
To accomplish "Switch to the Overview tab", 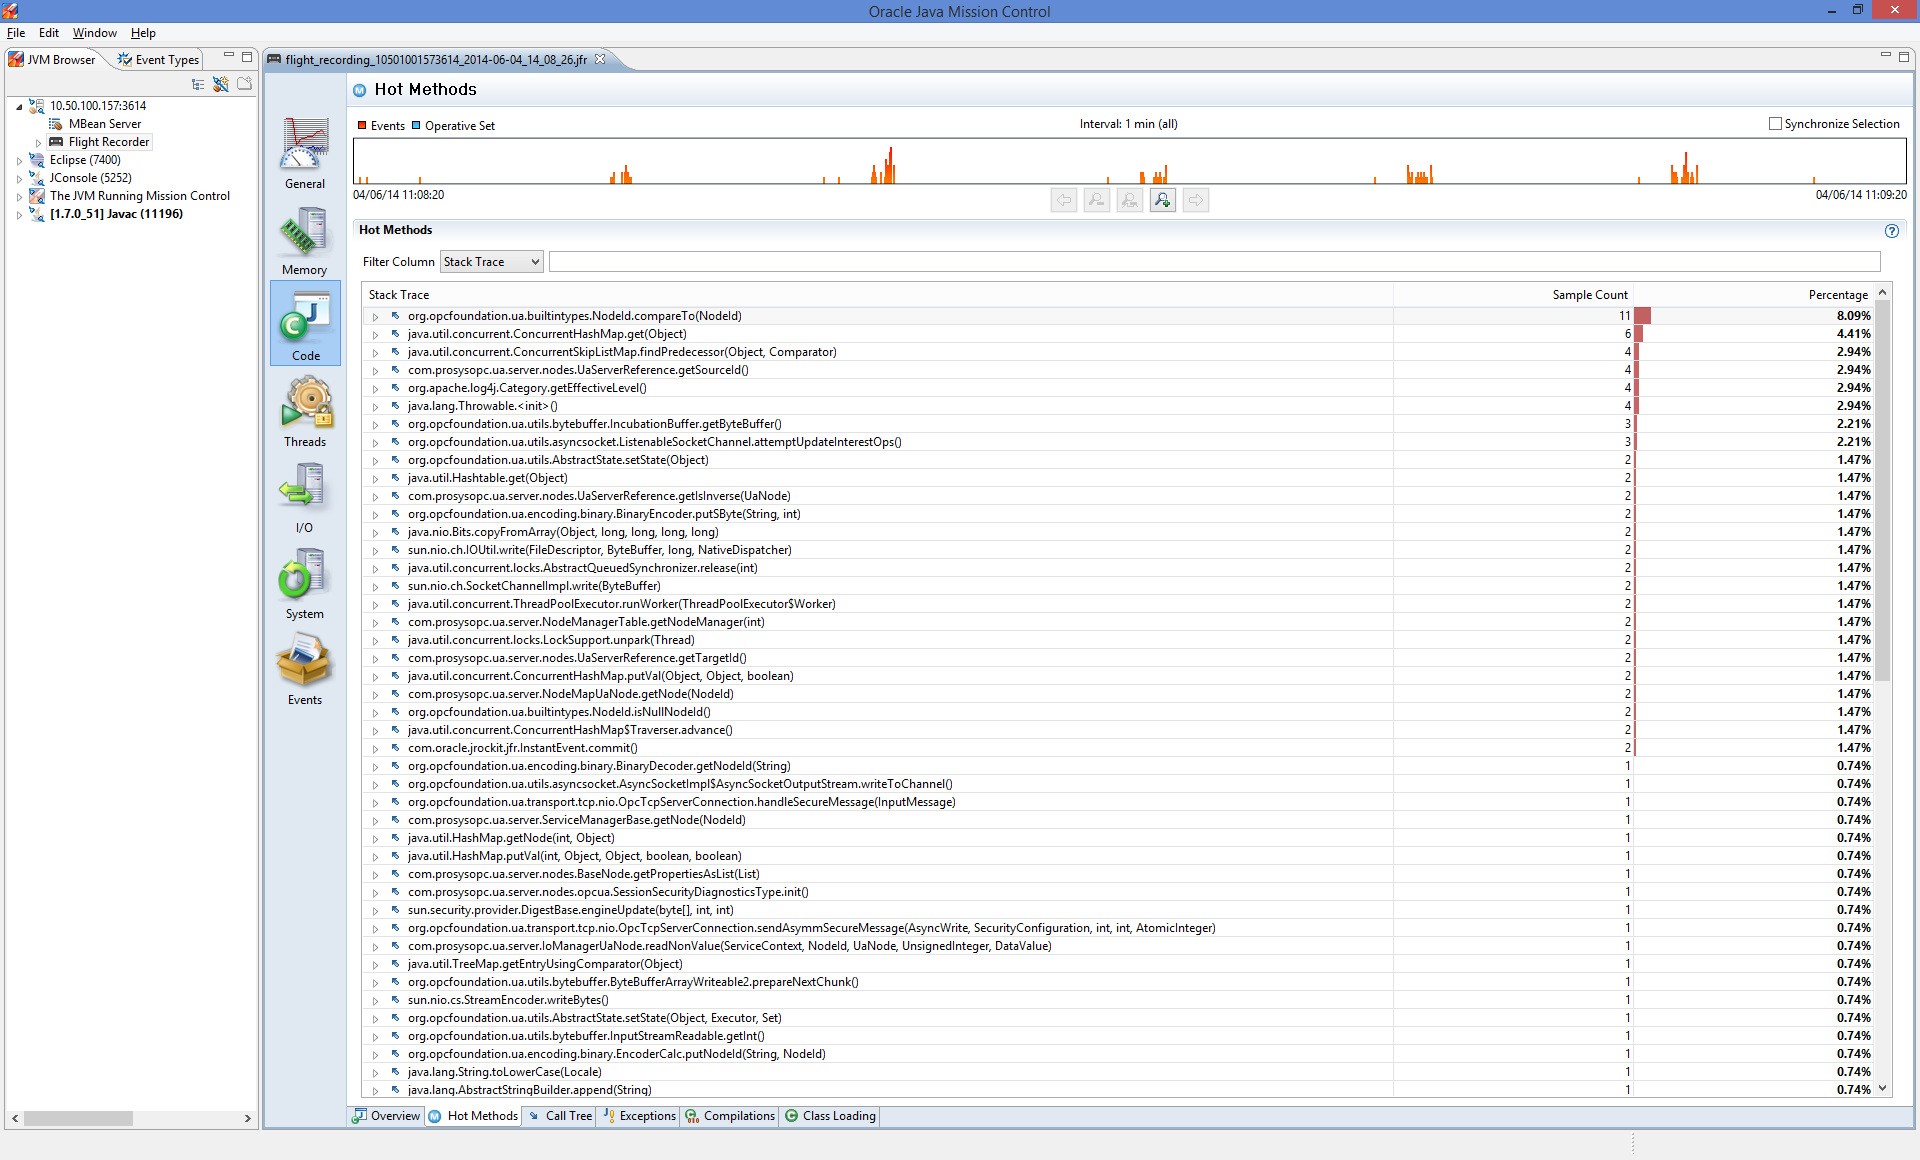I will [x=386, y=1116].
